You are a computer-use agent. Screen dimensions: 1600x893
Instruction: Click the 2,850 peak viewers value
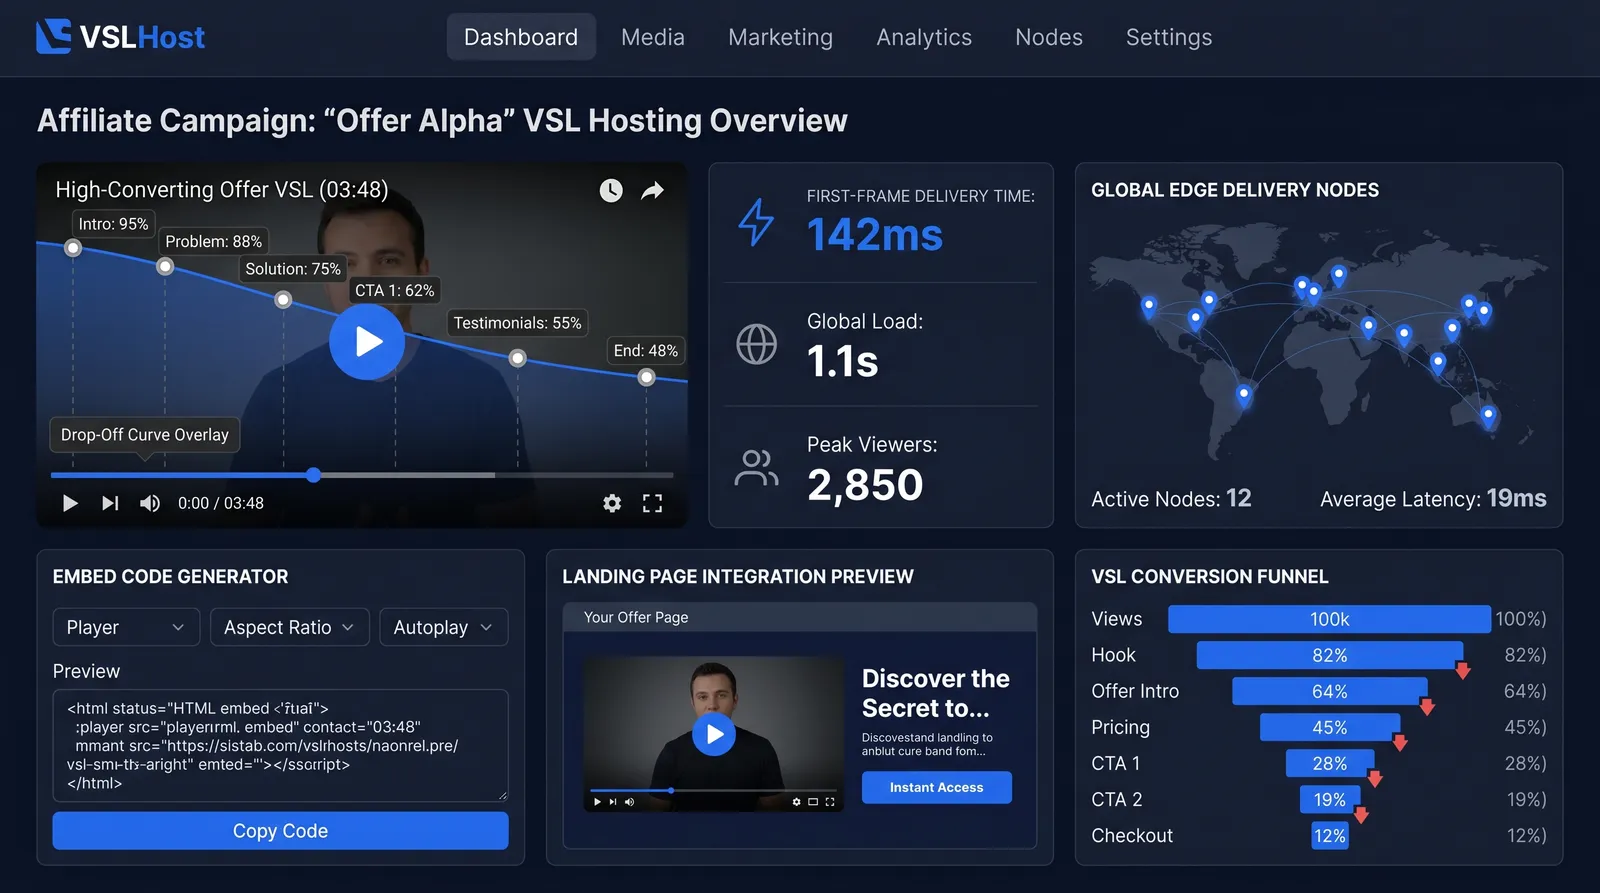[865, 485]
